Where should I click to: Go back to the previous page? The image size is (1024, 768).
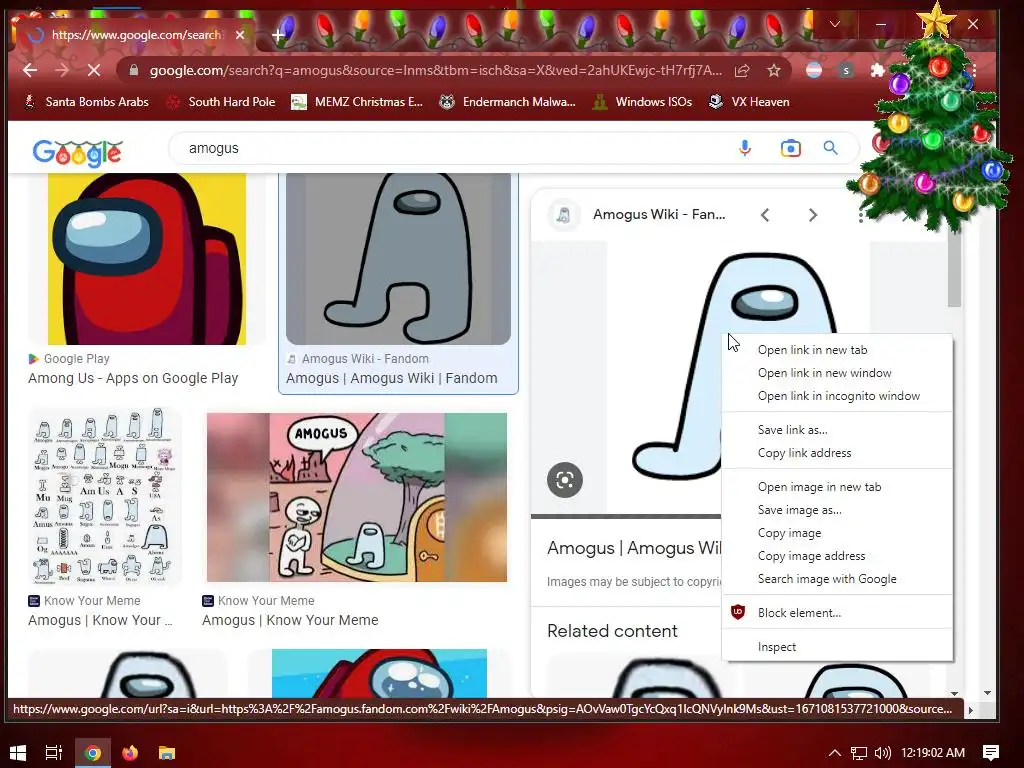click(x=30, y=71)
